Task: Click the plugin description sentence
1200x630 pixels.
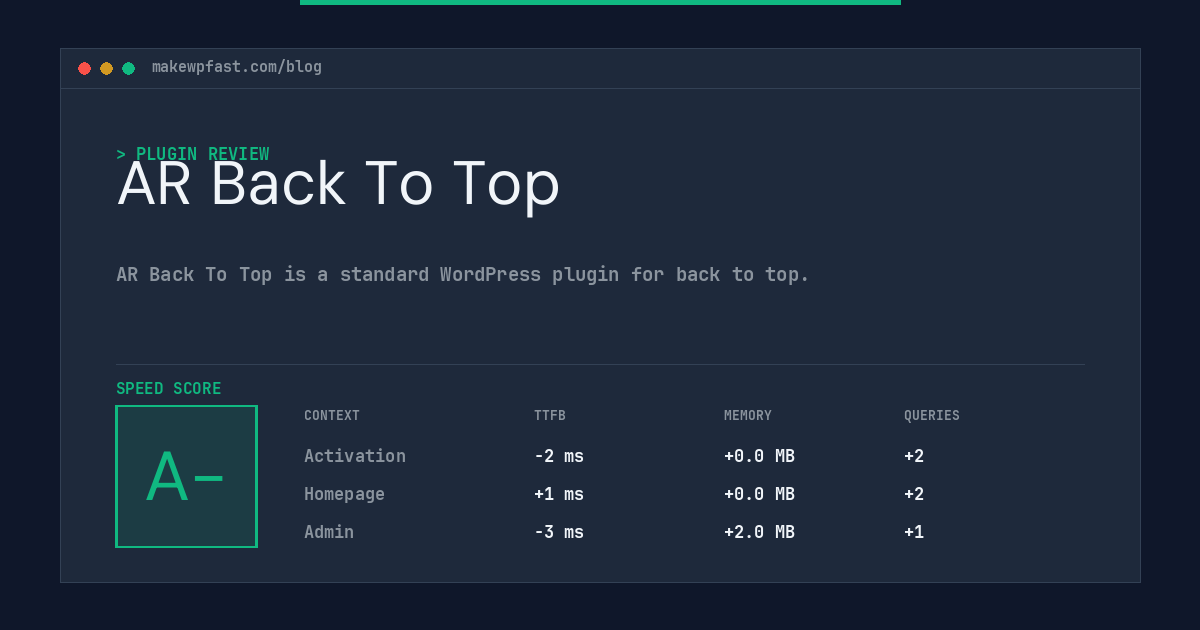Action: click(463, 274)
